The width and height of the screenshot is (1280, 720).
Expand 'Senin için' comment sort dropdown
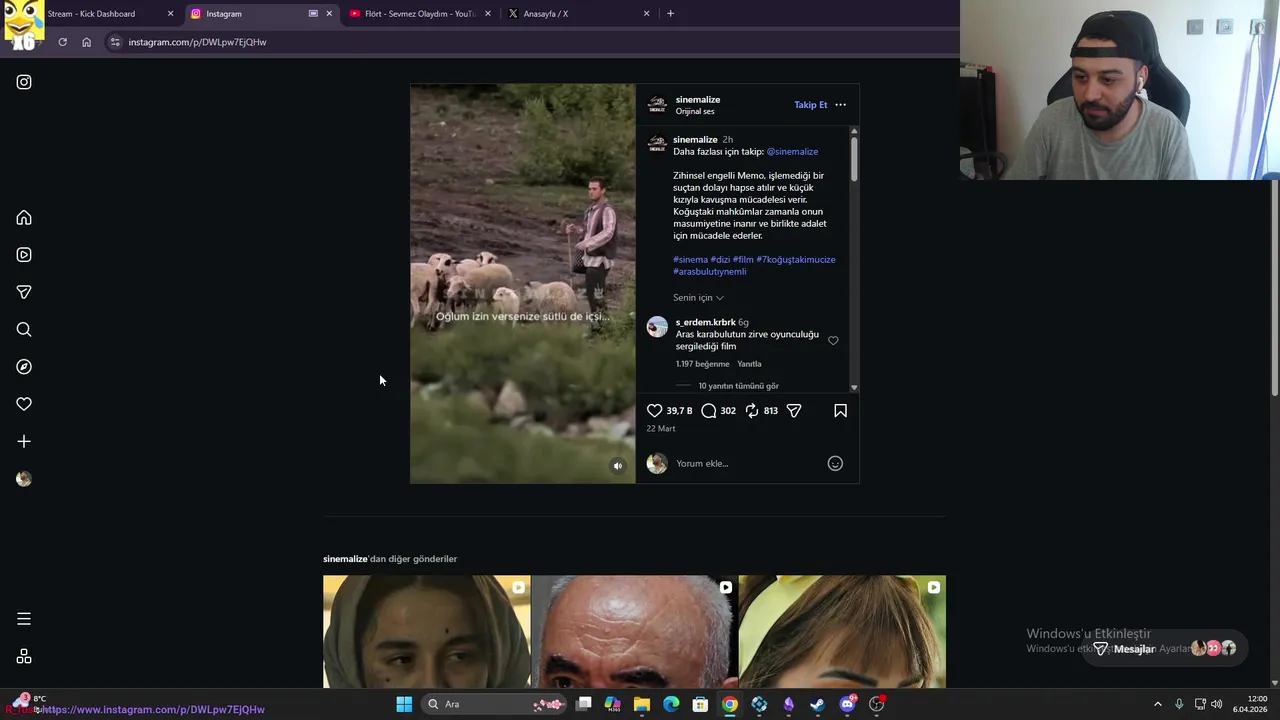pos(698,298)
